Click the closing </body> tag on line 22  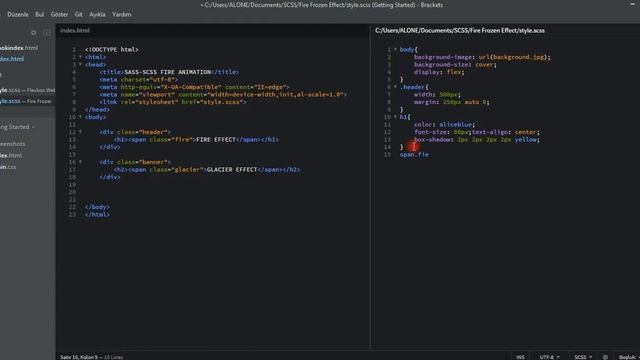click(97, 207)
